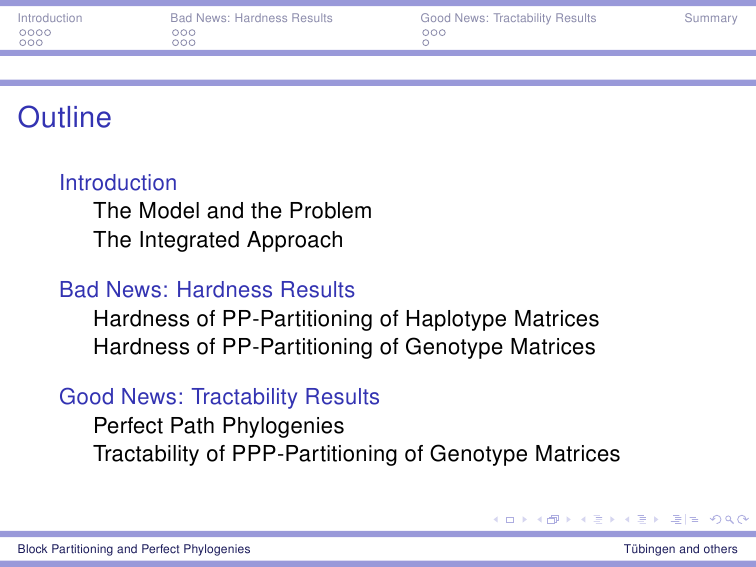Go to next frame arrow
The width and height of the screenshot is (756, 567).
(x=568, y=520)
